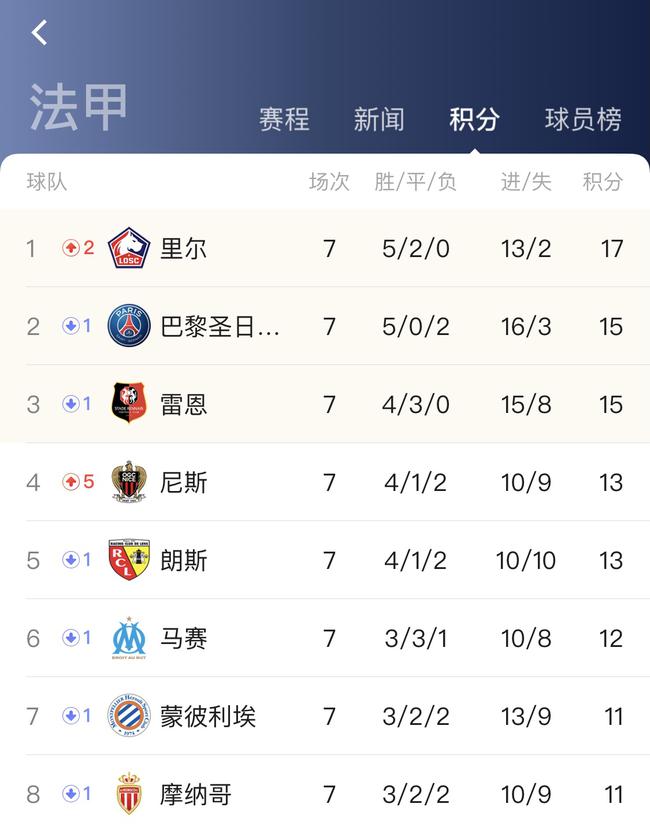The width and height of the screenshot is (650, 826).
Task: Open the 球员榜 player ranking tab
Action: pos(583,119)
